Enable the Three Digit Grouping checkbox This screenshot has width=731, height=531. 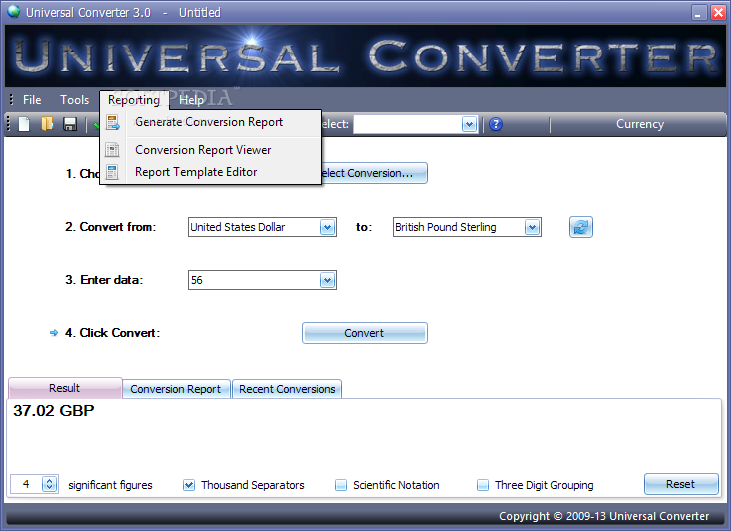[483, 485]
